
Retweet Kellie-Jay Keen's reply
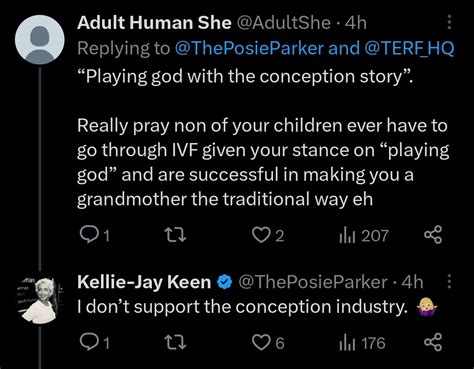(x=176, y=343)
